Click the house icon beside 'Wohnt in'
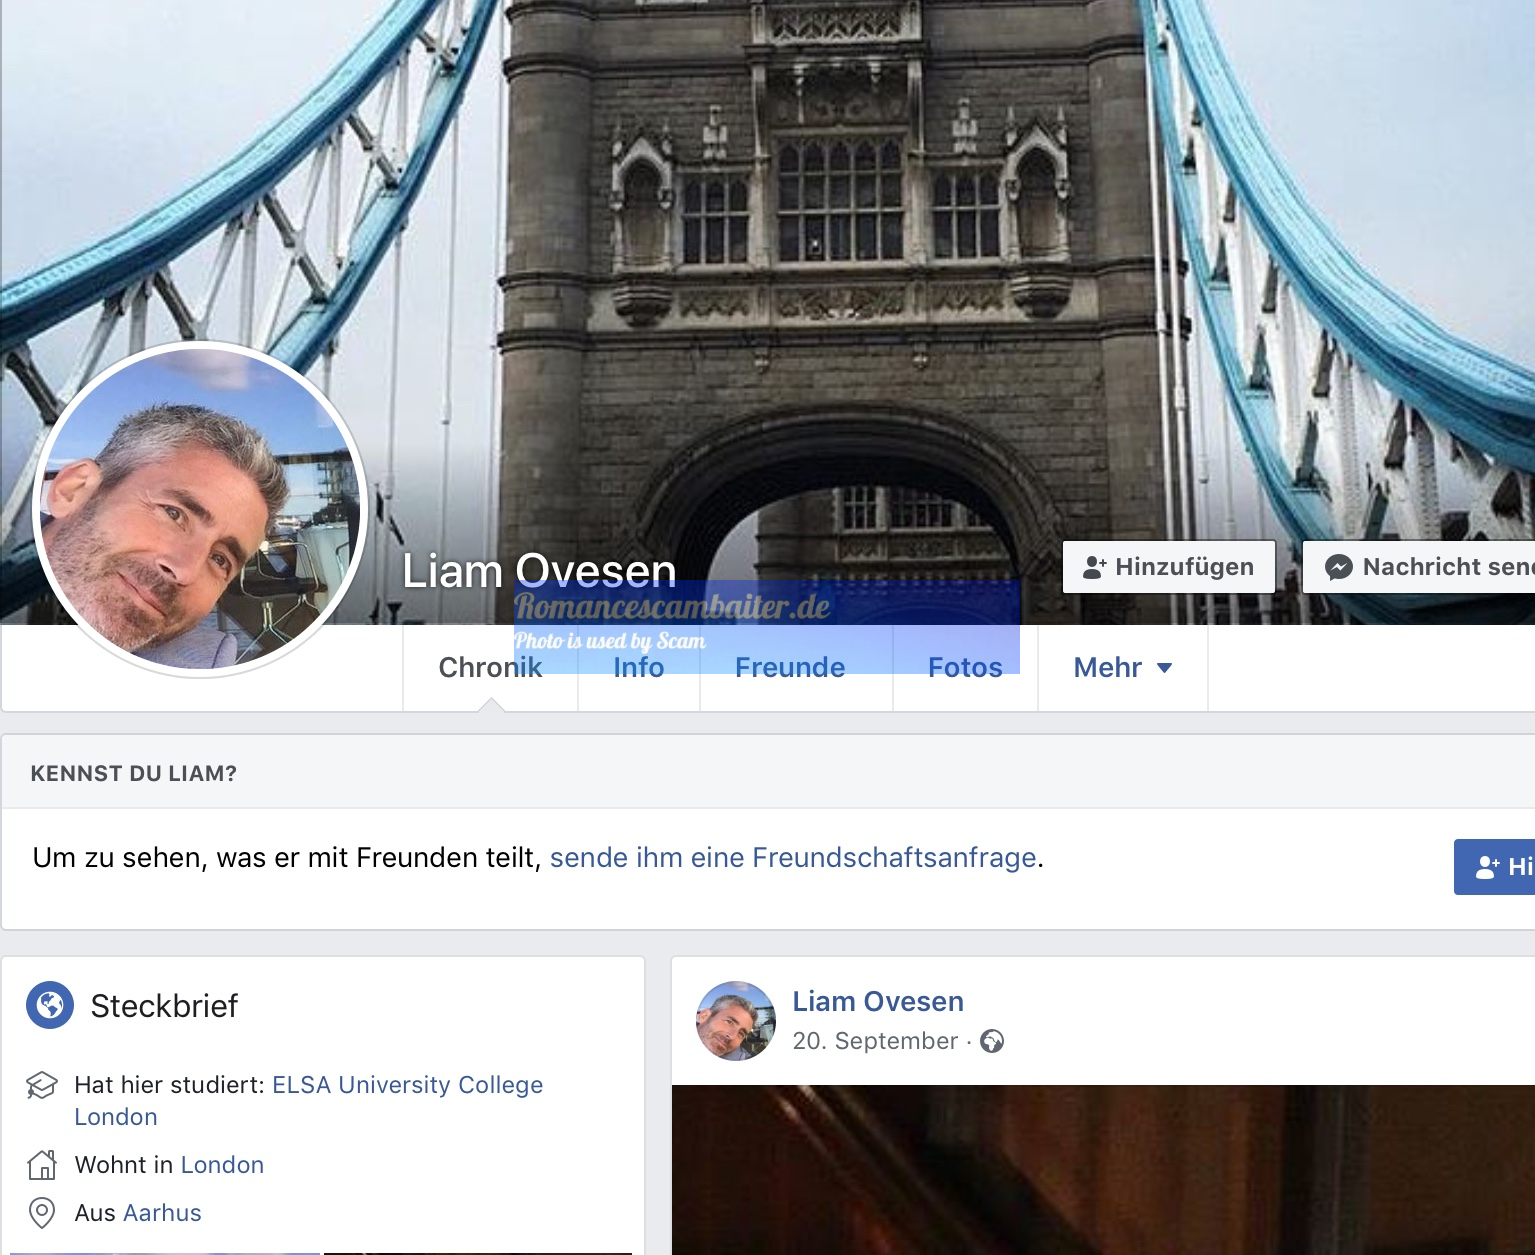Screen dimensions: 1535x1255 pos(42,1165)
